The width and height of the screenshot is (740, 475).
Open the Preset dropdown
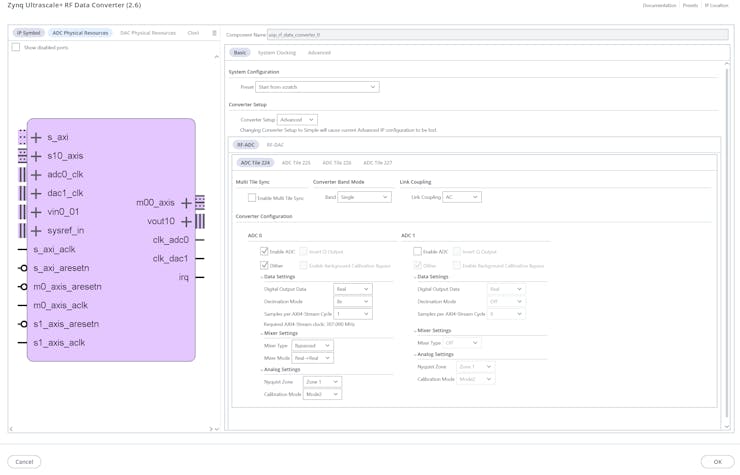click(317, 87)
